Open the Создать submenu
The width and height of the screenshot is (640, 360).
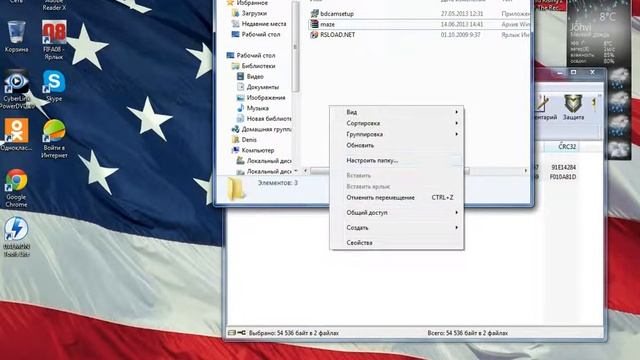tap(397, 228)
